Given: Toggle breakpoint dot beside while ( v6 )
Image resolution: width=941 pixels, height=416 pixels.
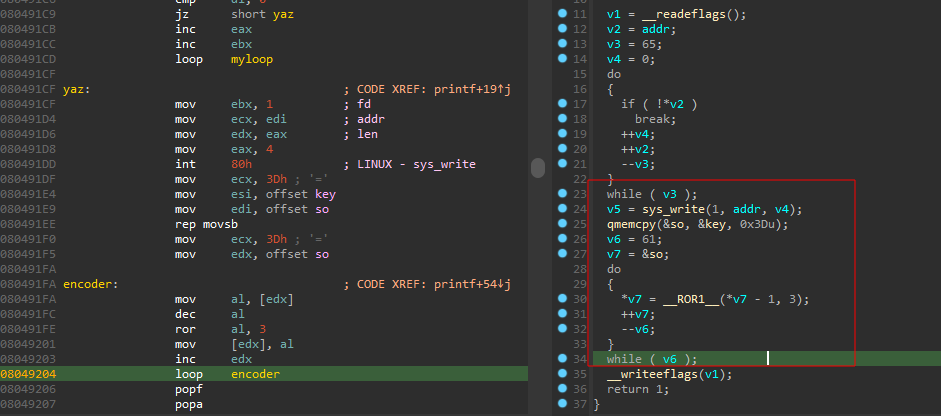Looking at the screenshot, I should point(562,358).
